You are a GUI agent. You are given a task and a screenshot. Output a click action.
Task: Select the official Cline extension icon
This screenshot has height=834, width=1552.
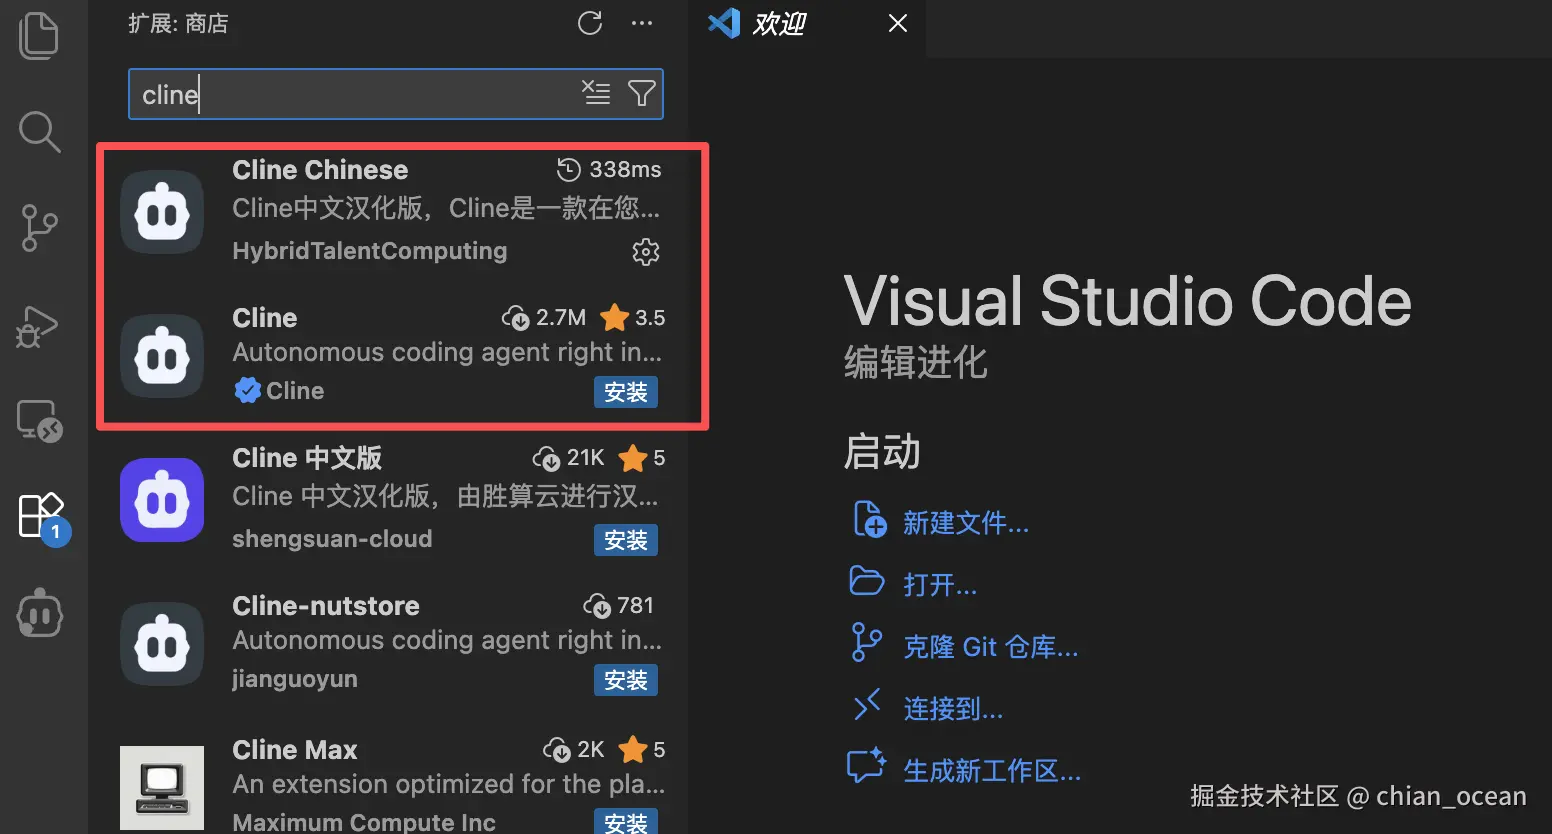pos(162,356)
